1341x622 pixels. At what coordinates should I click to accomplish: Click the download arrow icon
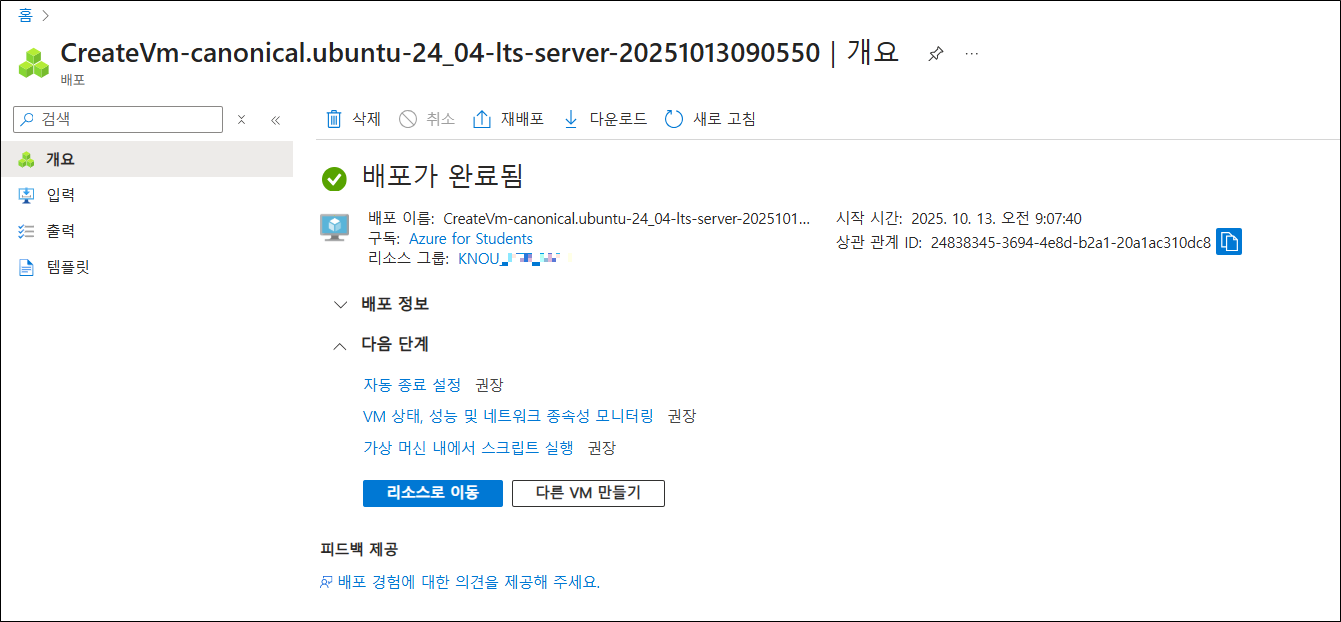[571, 119]
